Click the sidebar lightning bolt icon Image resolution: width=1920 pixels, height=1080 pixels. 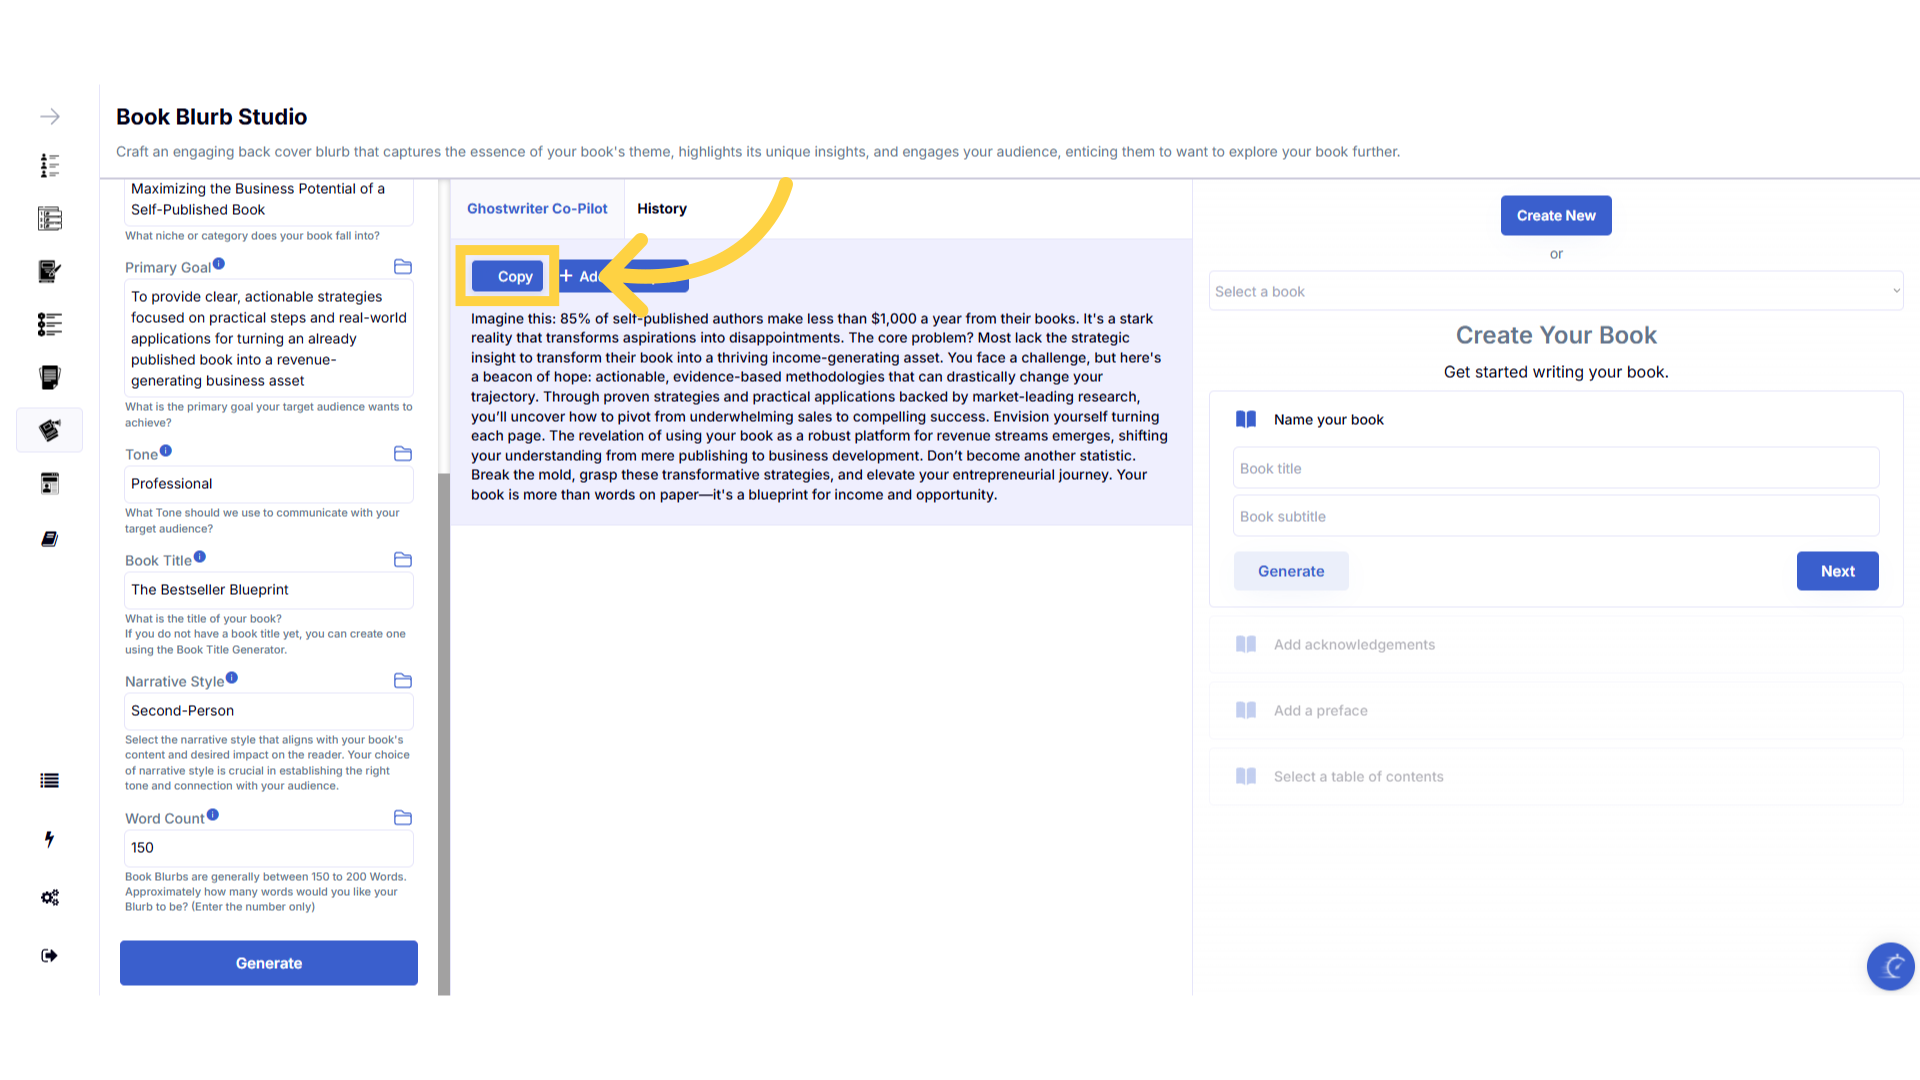point(50,839)
